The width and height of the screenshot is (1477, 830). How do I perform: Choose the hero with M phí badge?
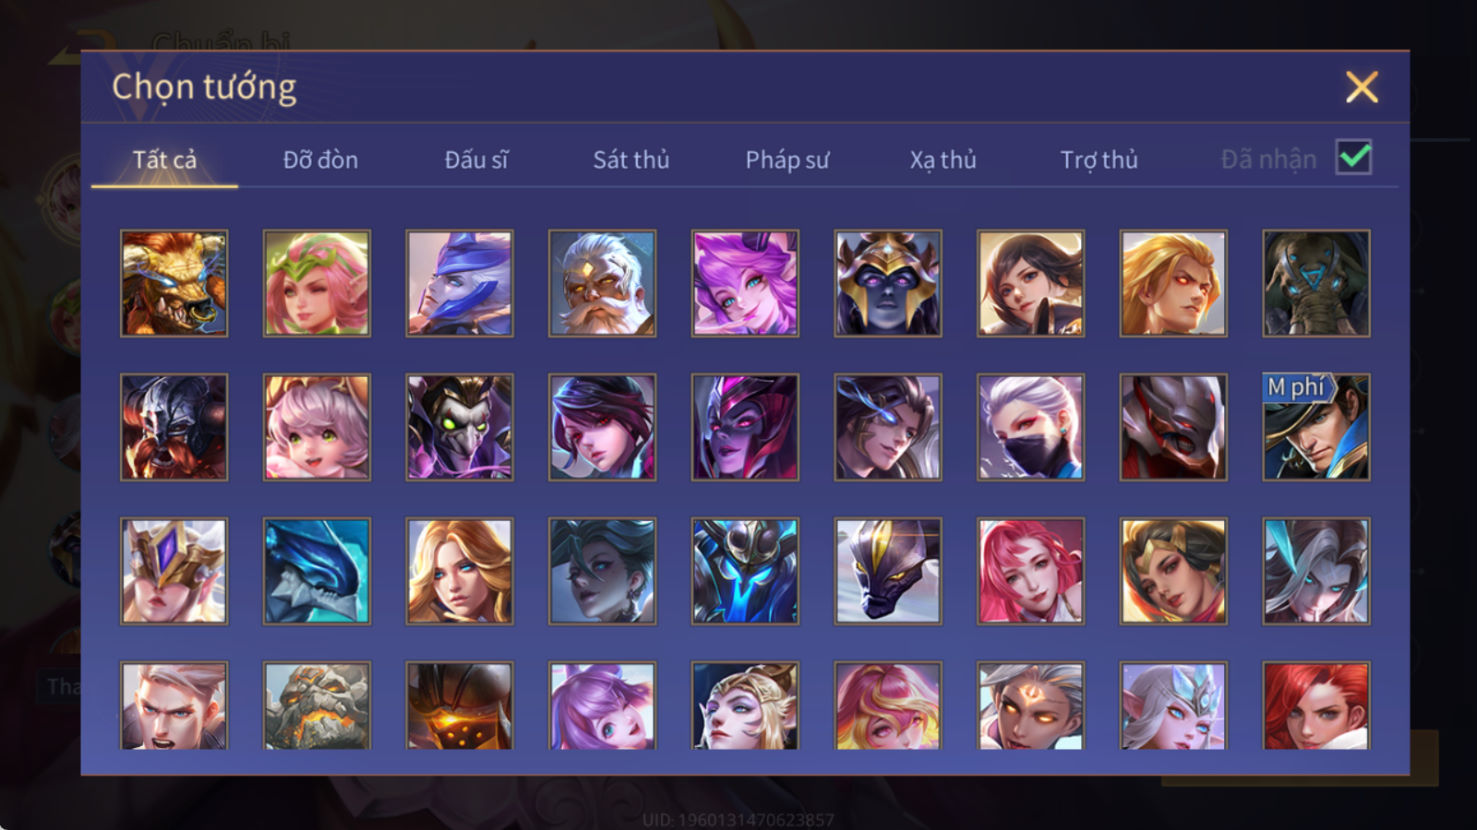click(1316, 427)
